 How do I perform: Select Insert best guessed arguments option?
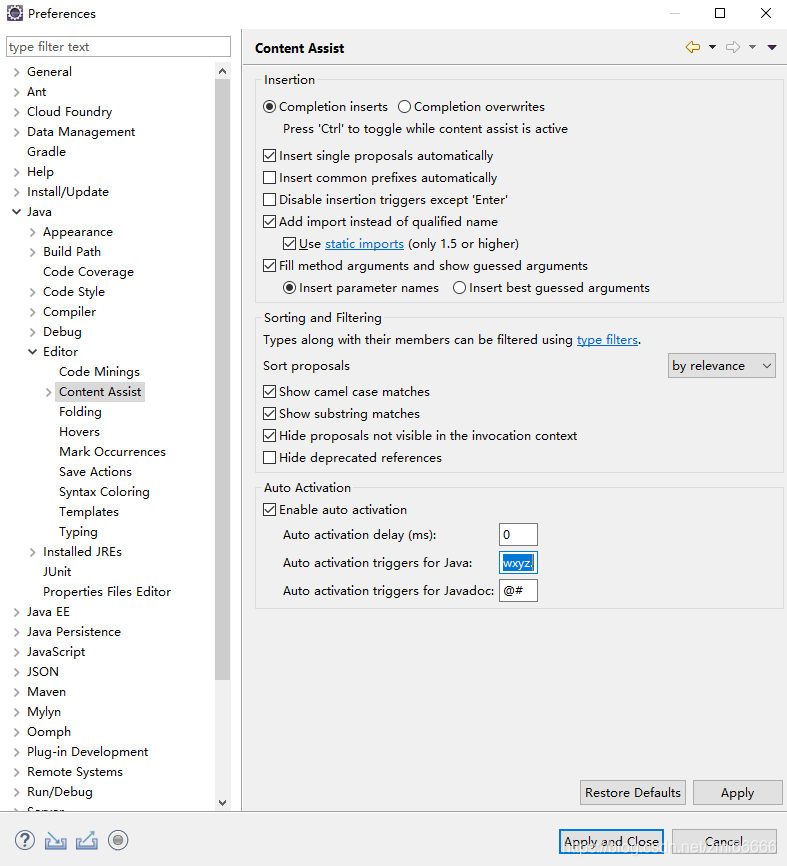[459, 288]
